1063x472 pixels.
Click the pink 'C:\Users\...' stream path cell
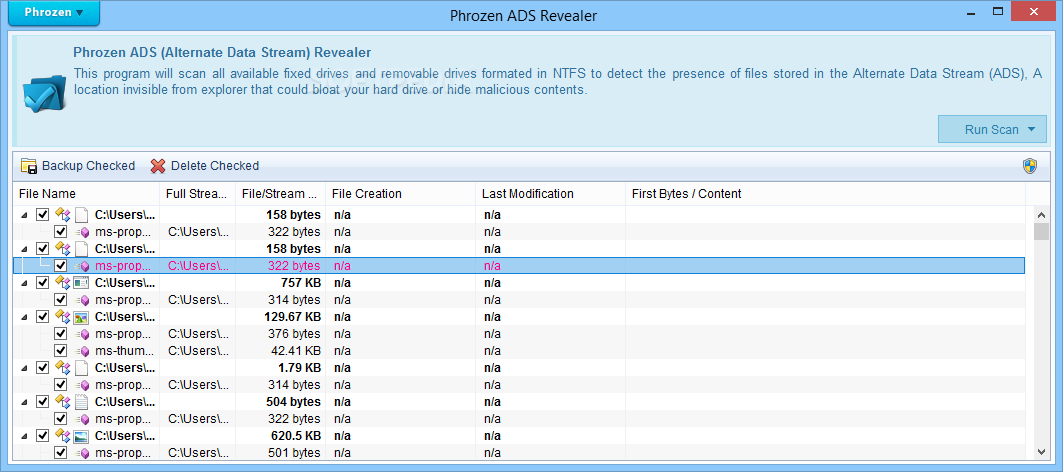tap(198, 266)
